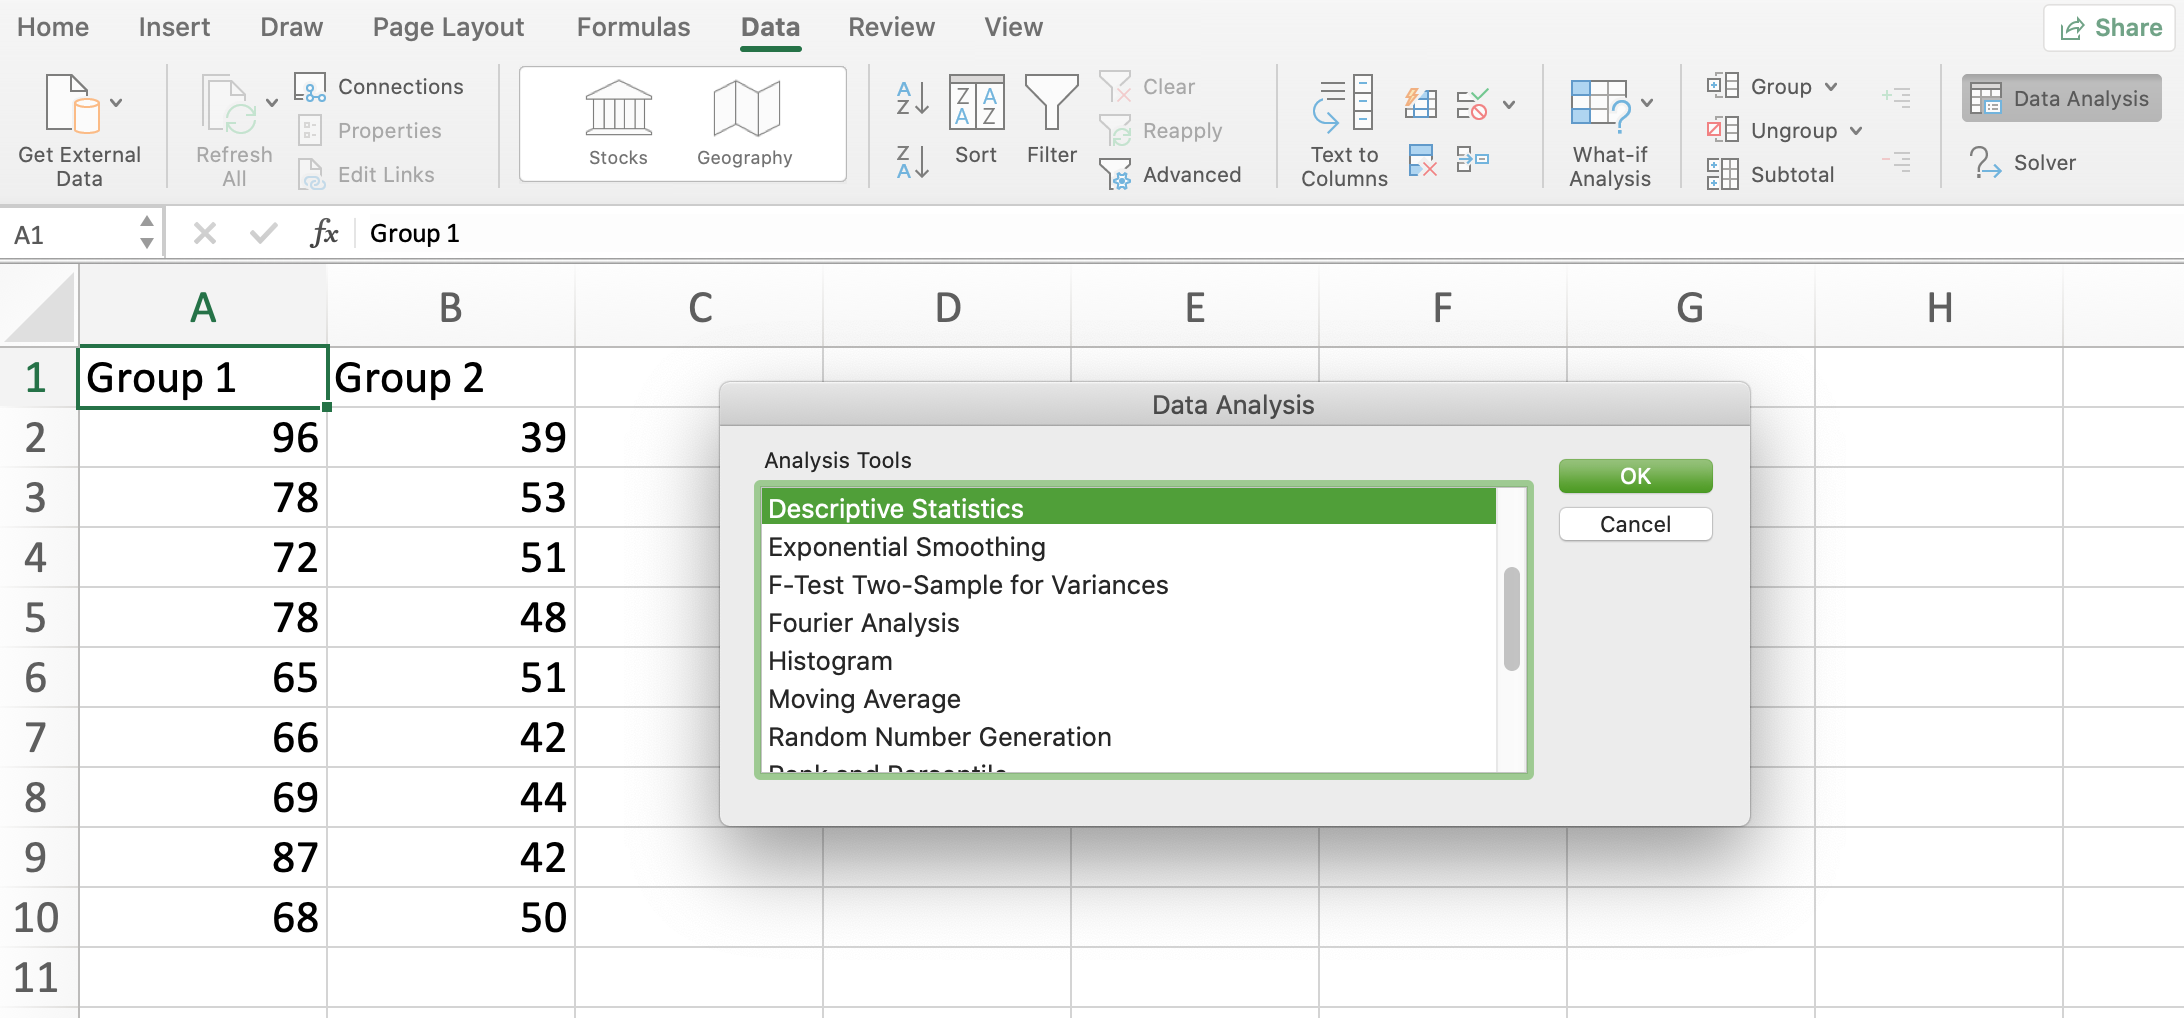Screen dimensions: 2184x1018
Task: Click the Analysis Tools list scrollbar
Action: (1512, 619)
